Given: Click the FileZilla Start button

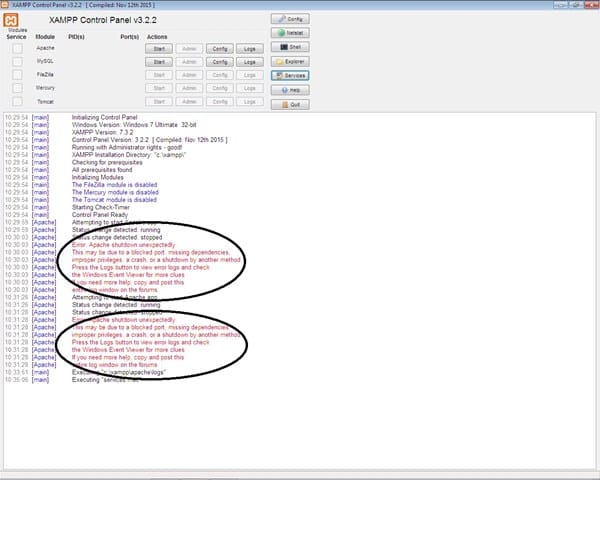Looking at the screenshot, I should 159,75.
